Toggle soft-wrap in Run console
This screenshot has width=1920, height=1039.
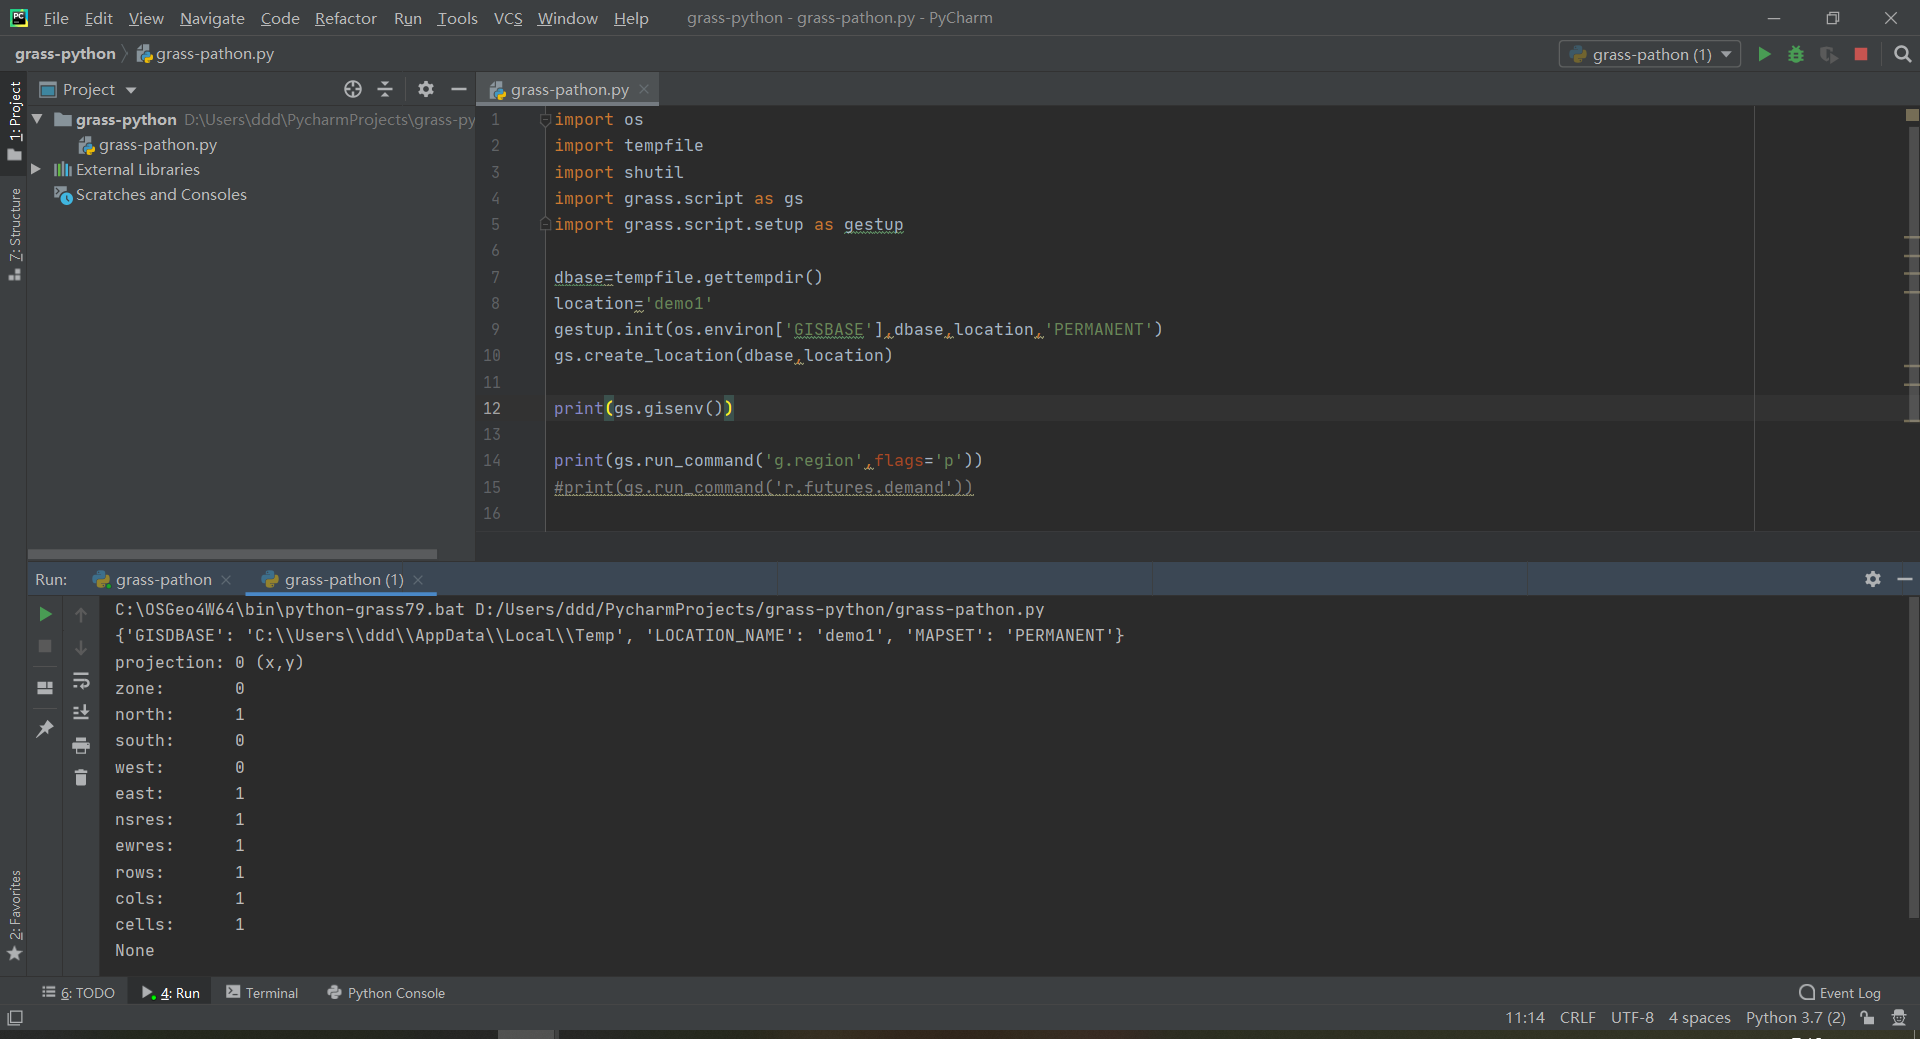[81, 681]
